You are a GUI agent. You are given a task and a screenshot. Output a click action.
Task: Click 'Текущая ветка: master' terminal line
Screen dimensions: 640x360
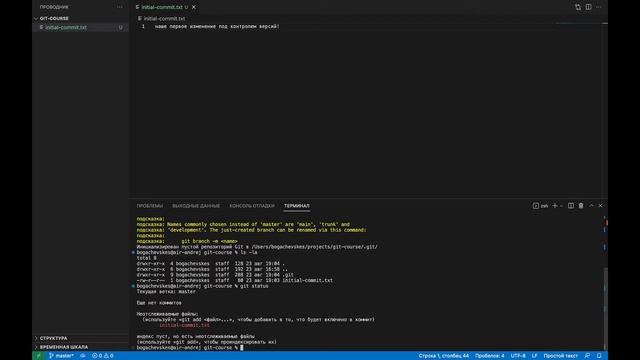click(x=166, y=292)
